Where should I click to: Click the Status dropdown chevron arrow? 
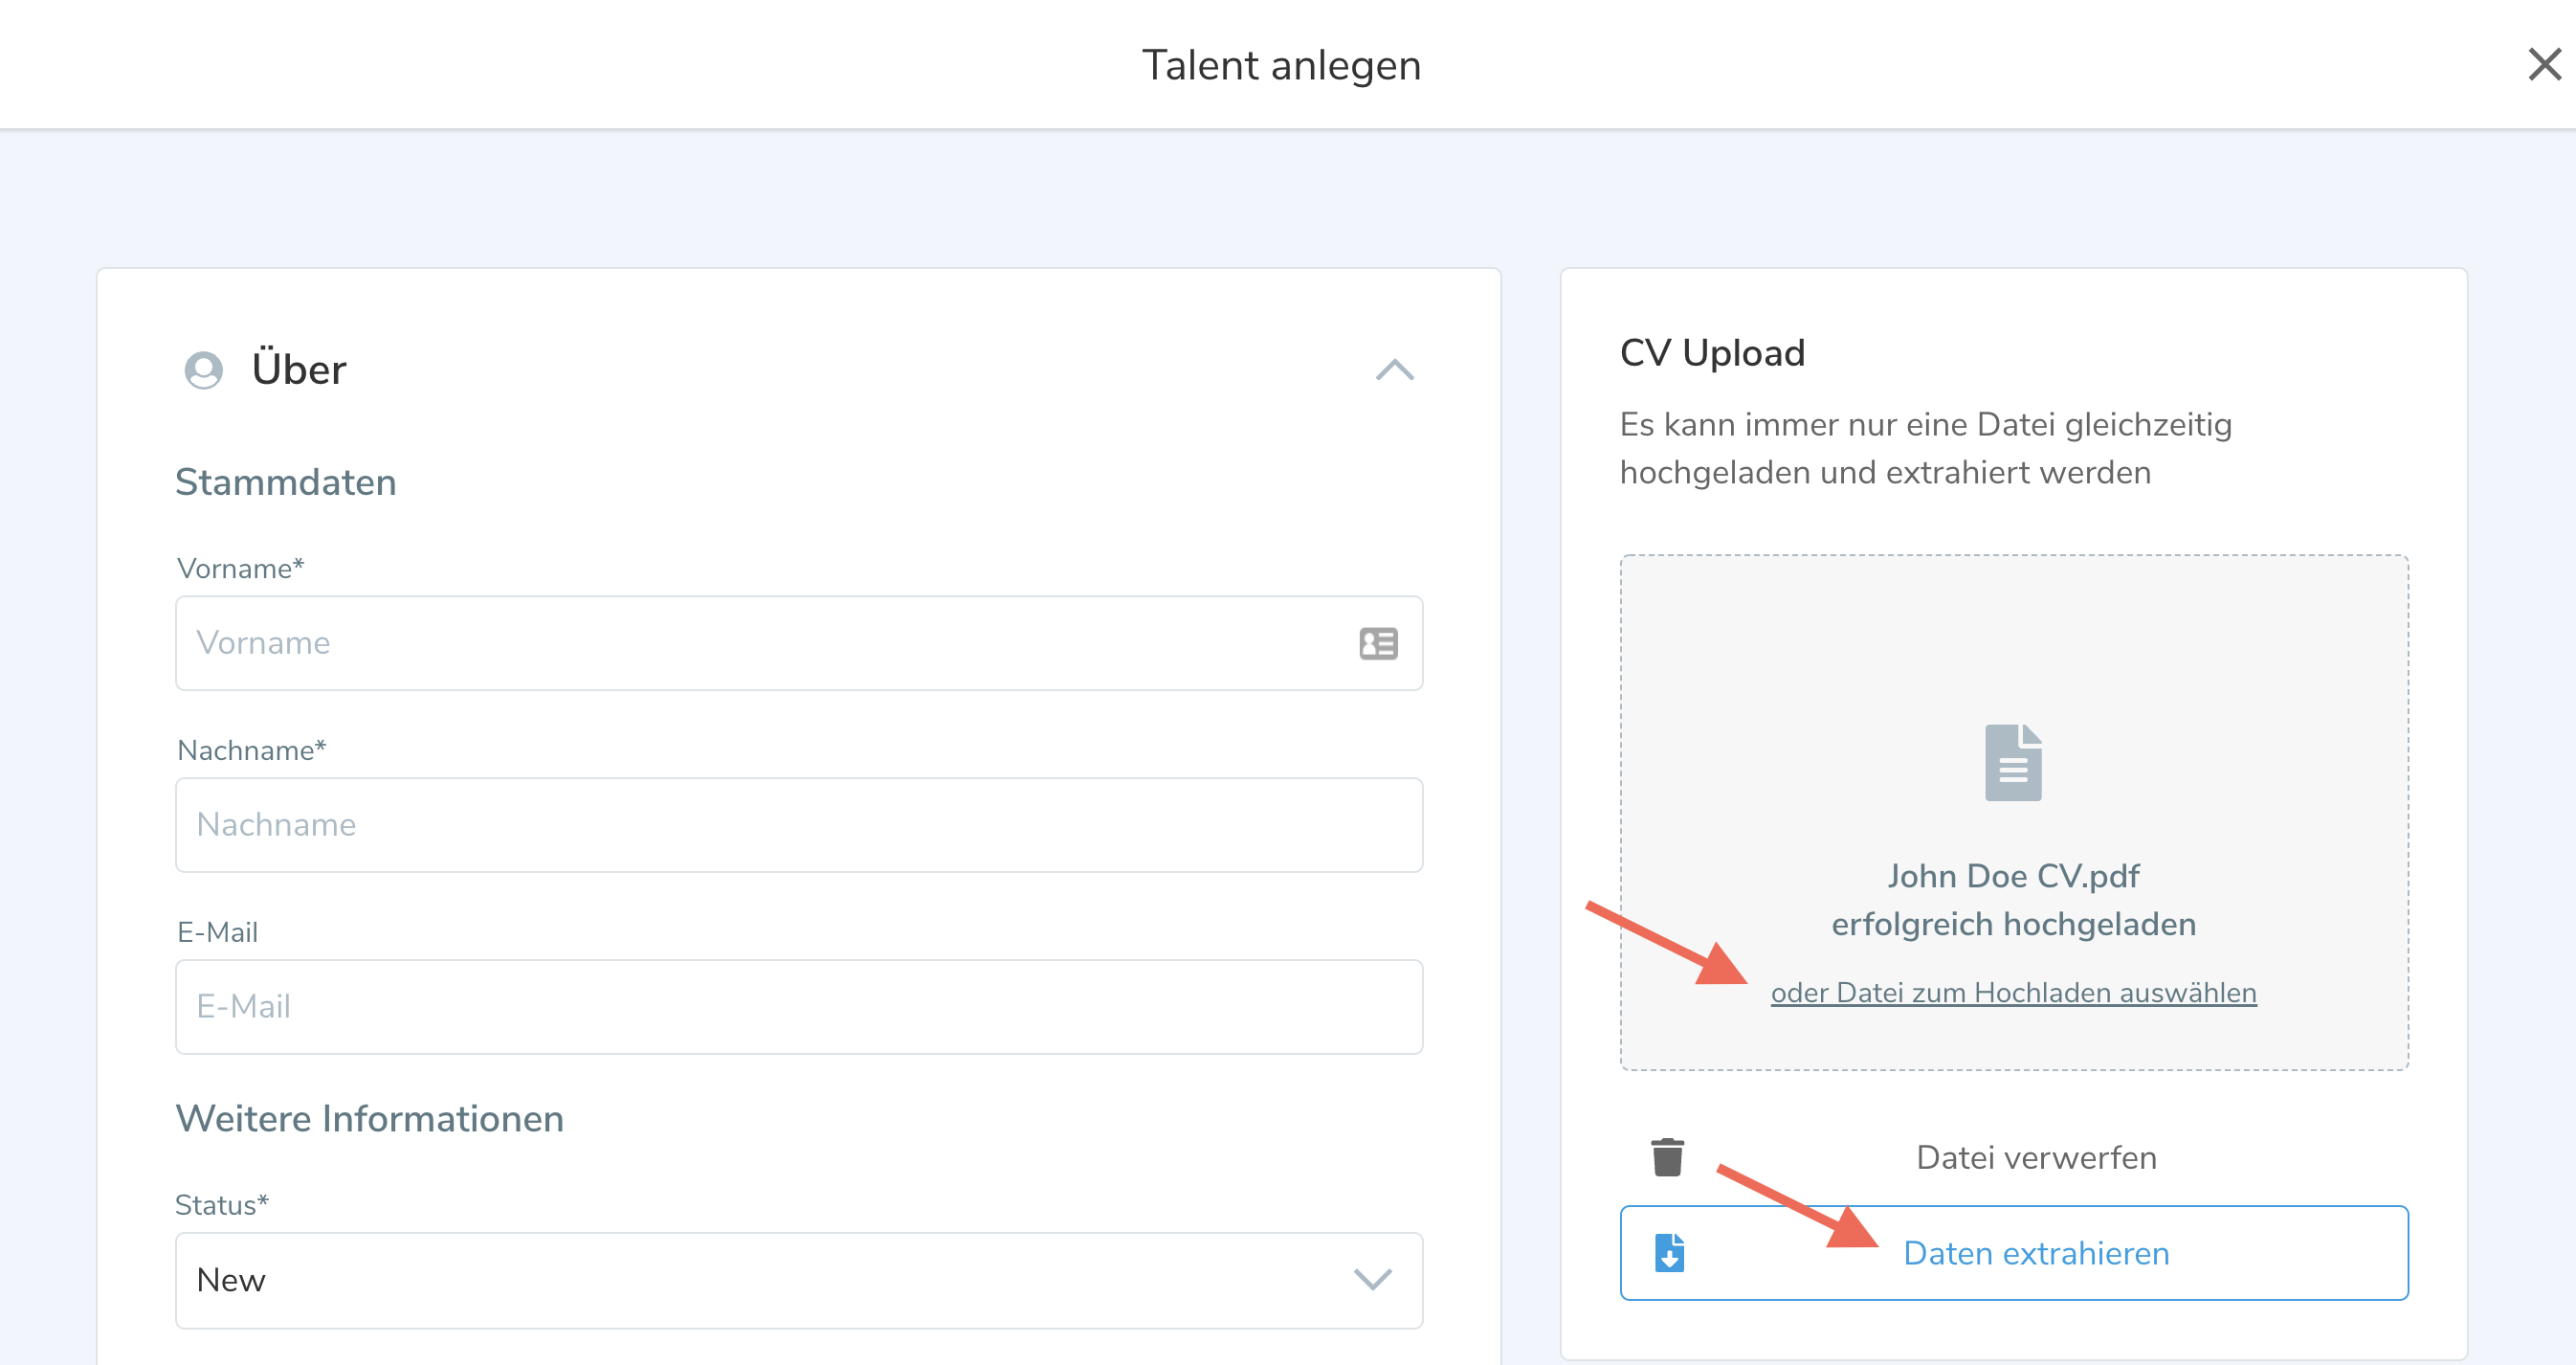(x=1372, y=1280)
